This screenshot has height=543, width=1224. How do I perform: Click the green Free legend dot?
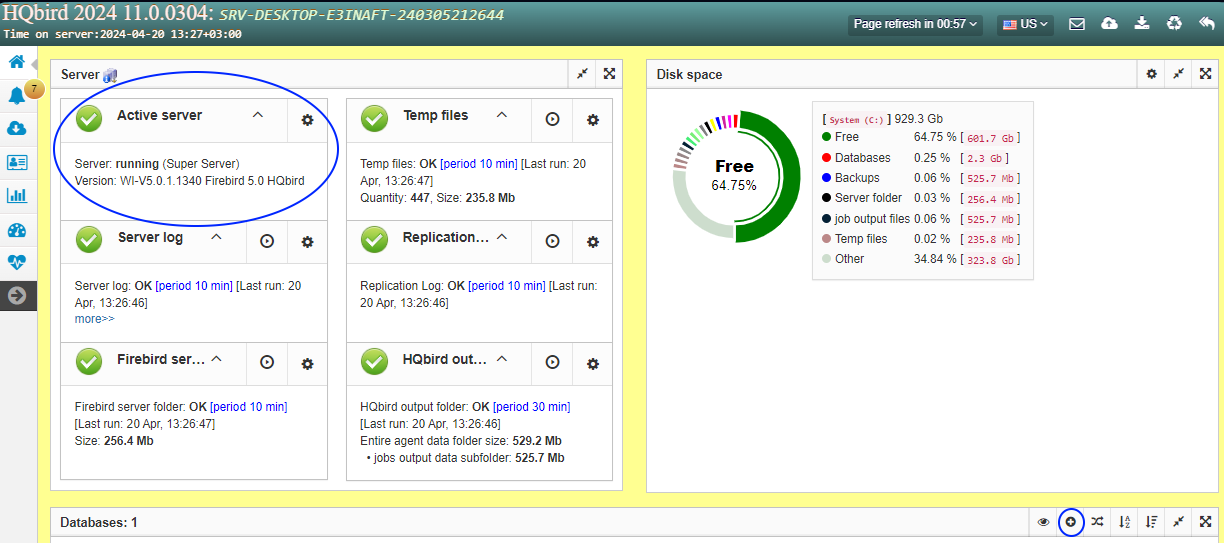826,137
